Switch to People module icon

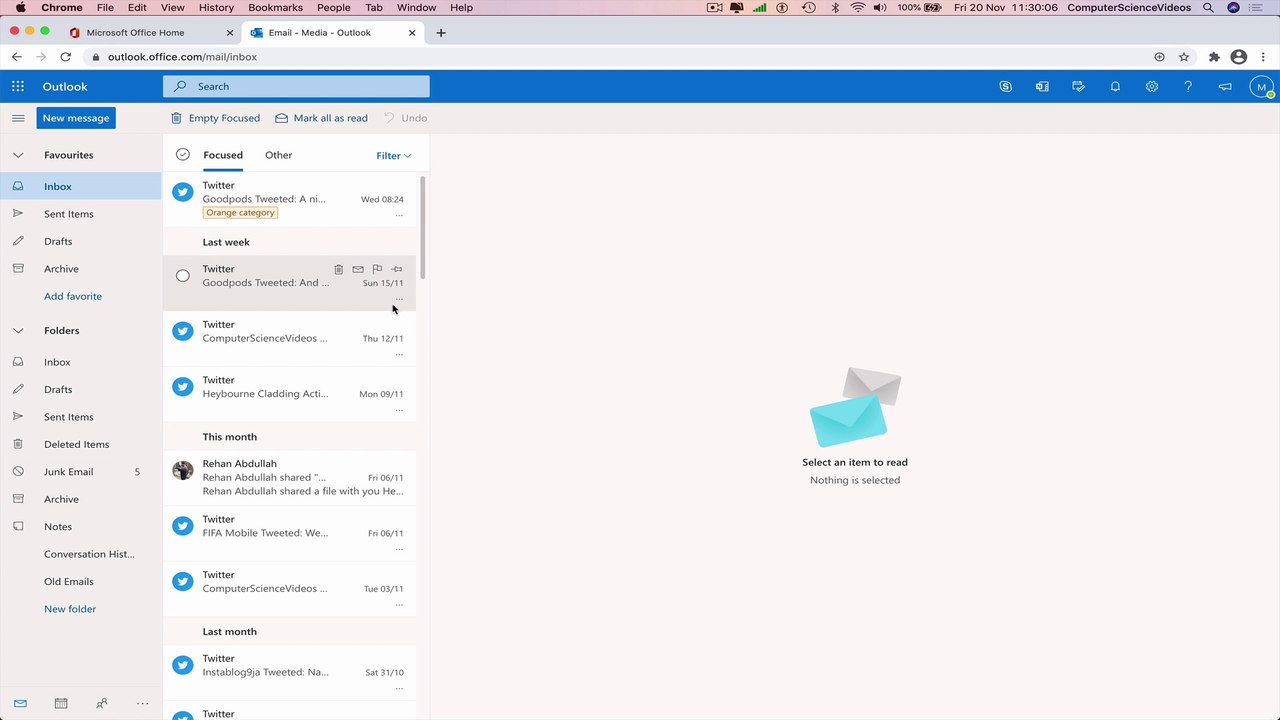click(x=102, y=703)
